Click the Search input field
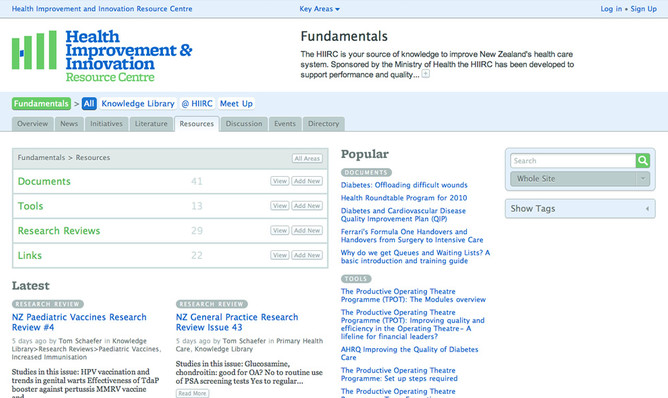This screenshot has width=668, height=398. 573,161
